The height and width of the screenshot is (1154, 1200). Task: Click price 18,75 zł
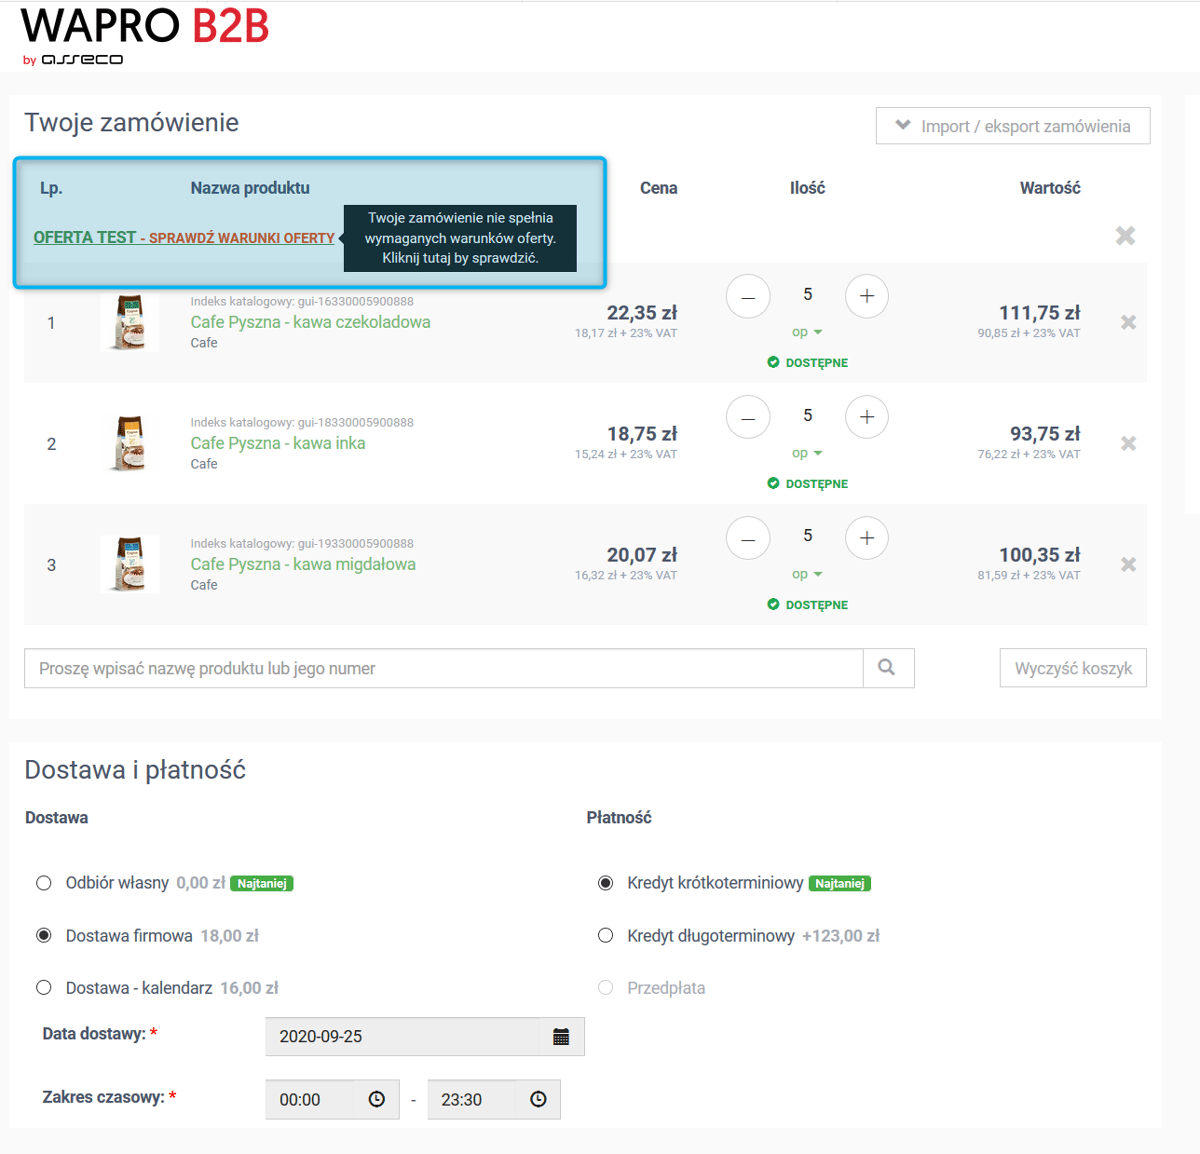[642, 434]
